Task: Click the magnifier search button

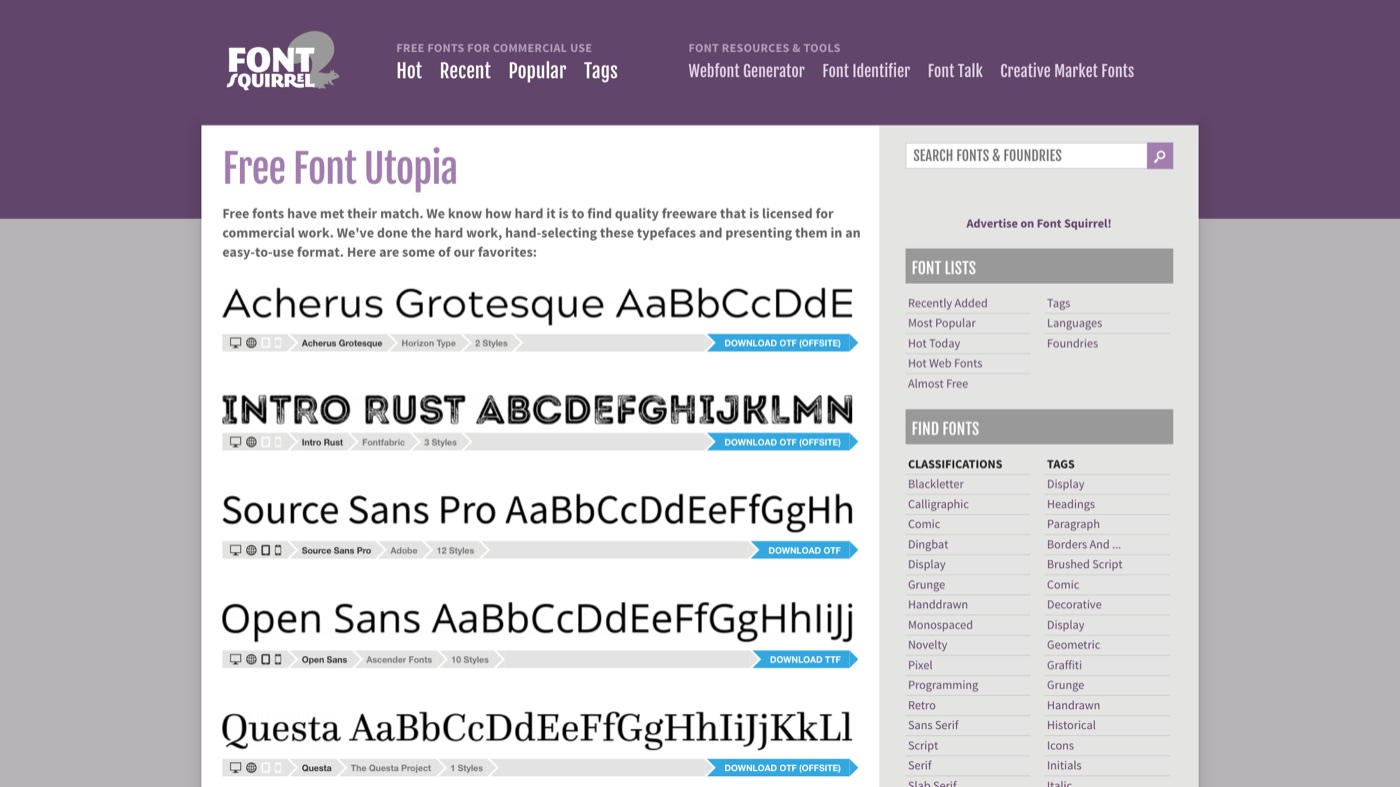Action: (x=1160, y=155)
